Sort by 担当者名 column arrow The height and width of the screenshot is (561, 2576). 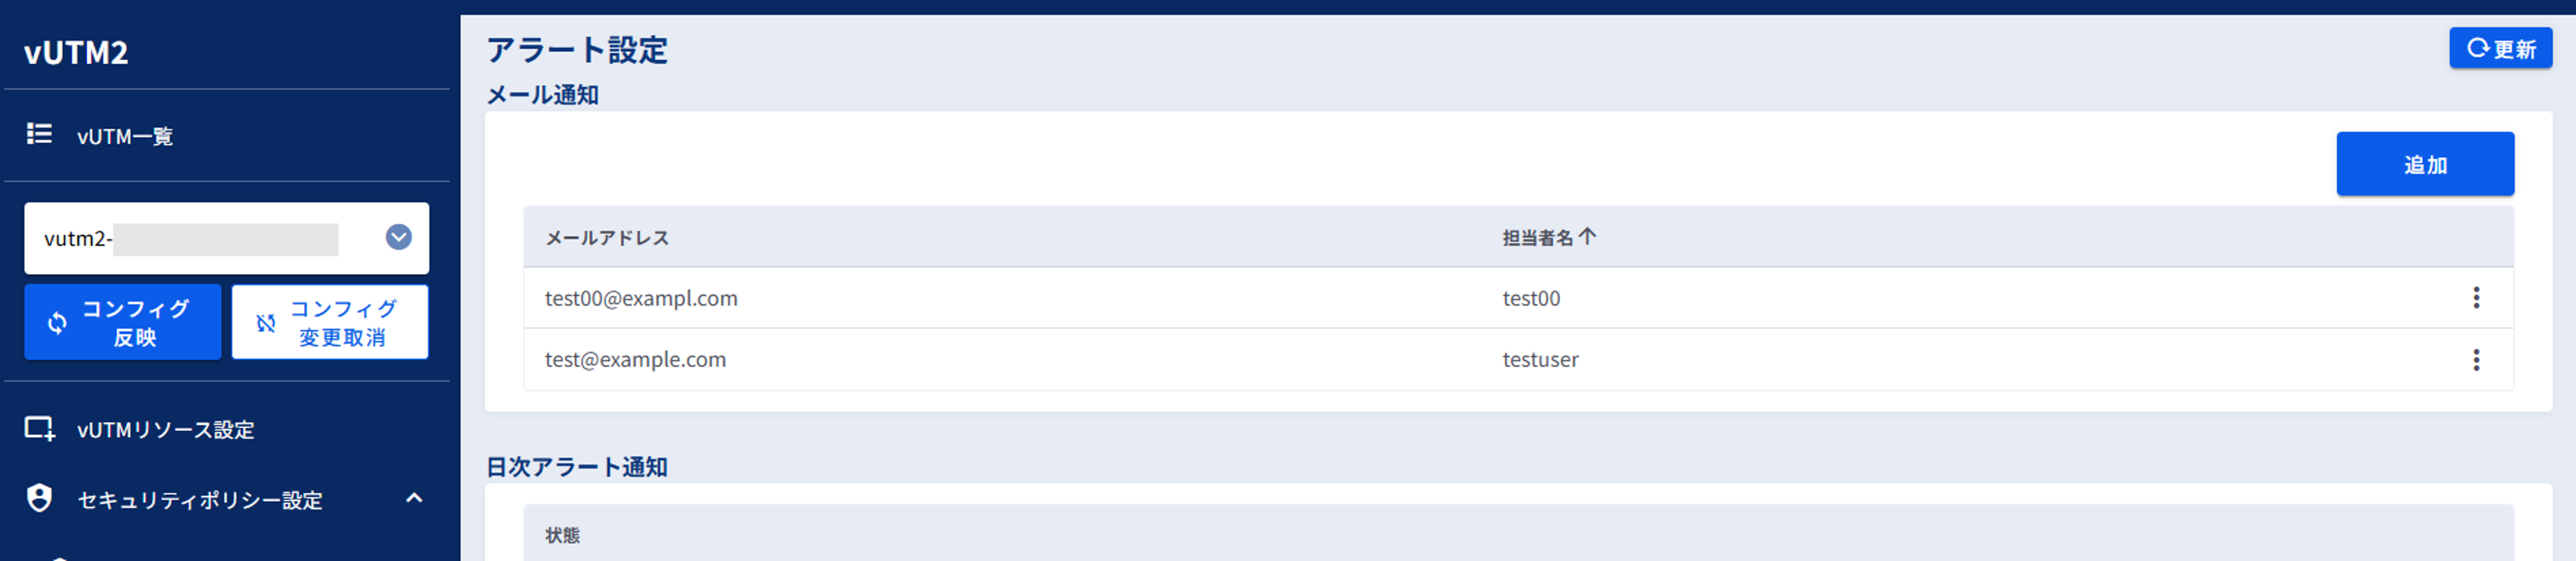[1588, 237]
